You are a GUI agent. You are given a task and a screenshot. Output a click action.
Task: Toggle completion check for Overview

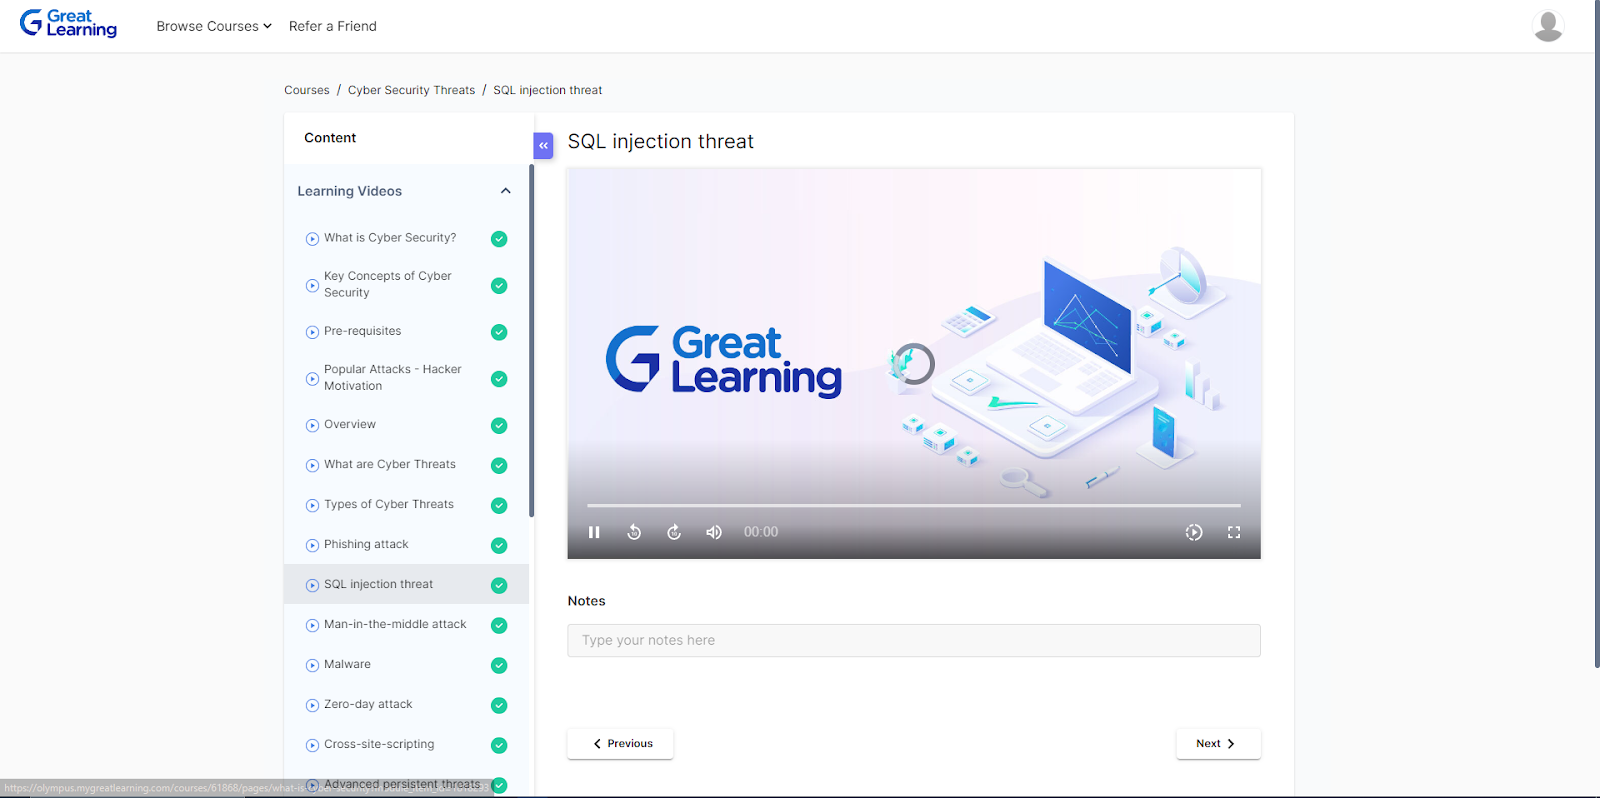coord(499,426)
